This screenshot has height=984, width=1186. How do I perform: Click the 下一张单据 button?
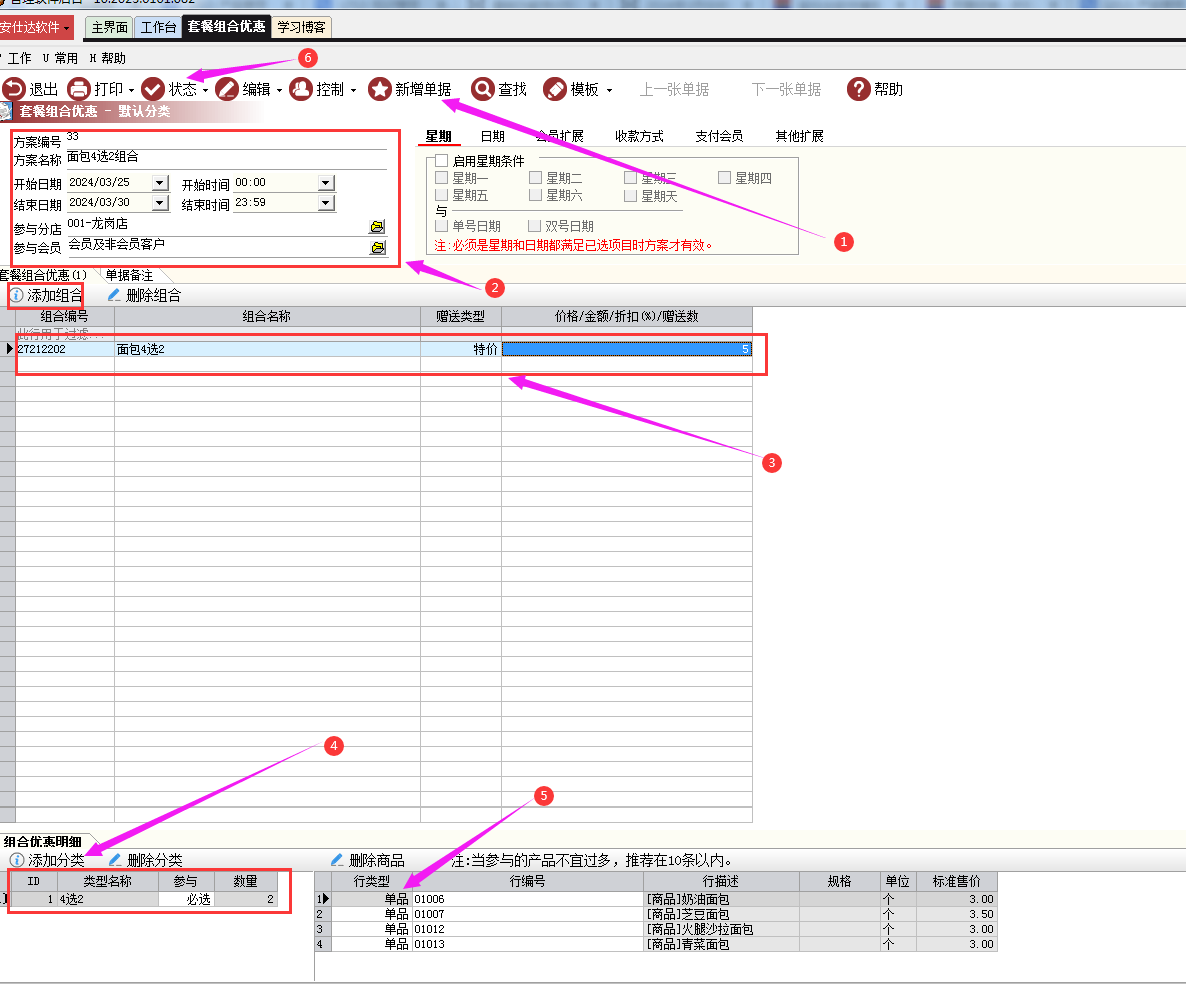[x=786, y=89]
